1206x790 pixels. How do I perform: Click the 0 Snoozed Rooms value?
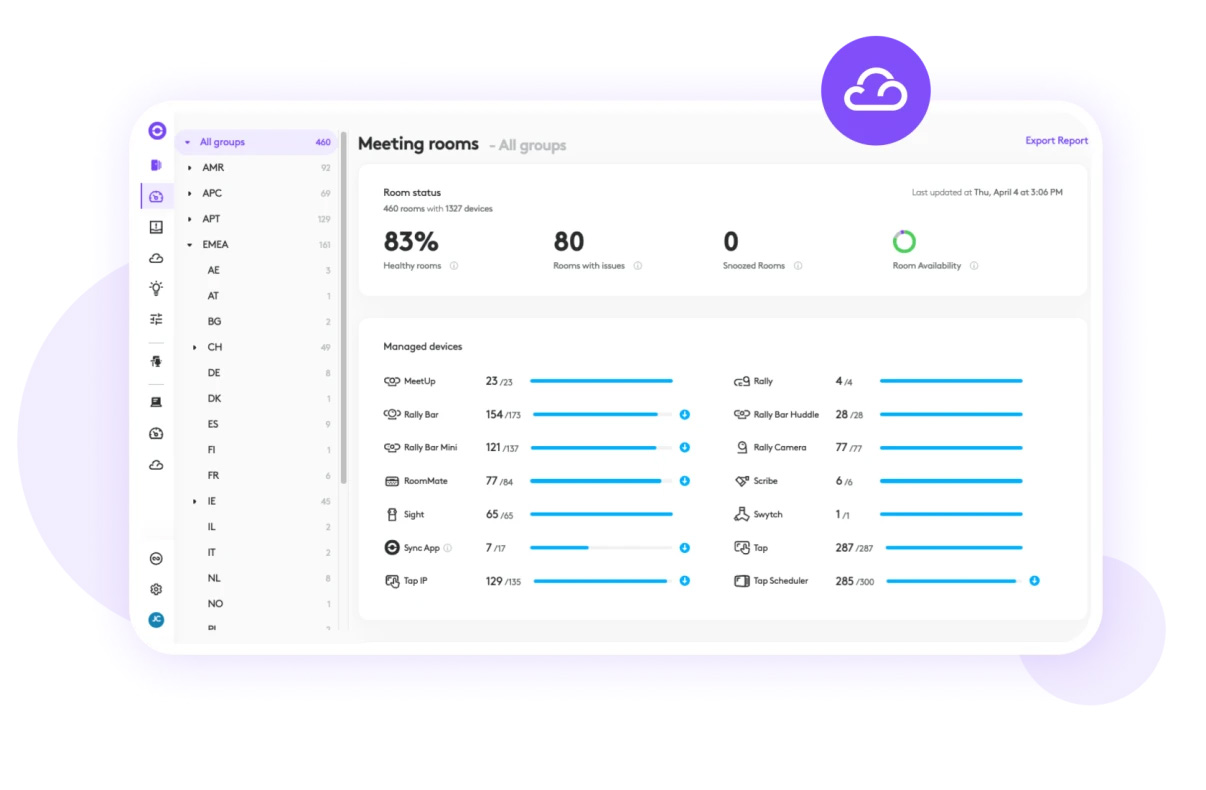(x=731, y=242)
